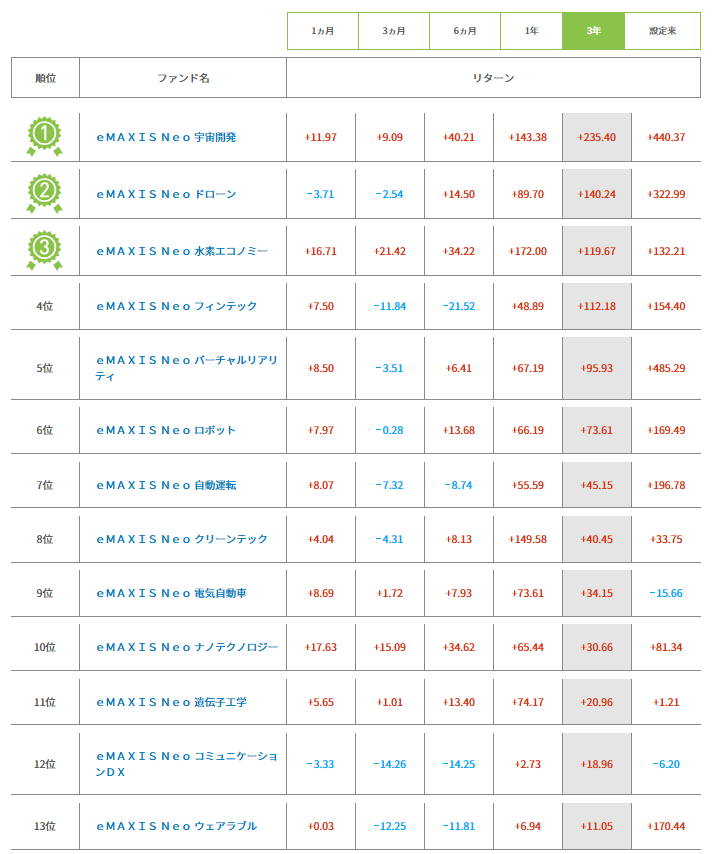Screen dimensions: 715x854
Task: Open eMAXIS Neo クリーンテック link
Action: click(181, 539)
